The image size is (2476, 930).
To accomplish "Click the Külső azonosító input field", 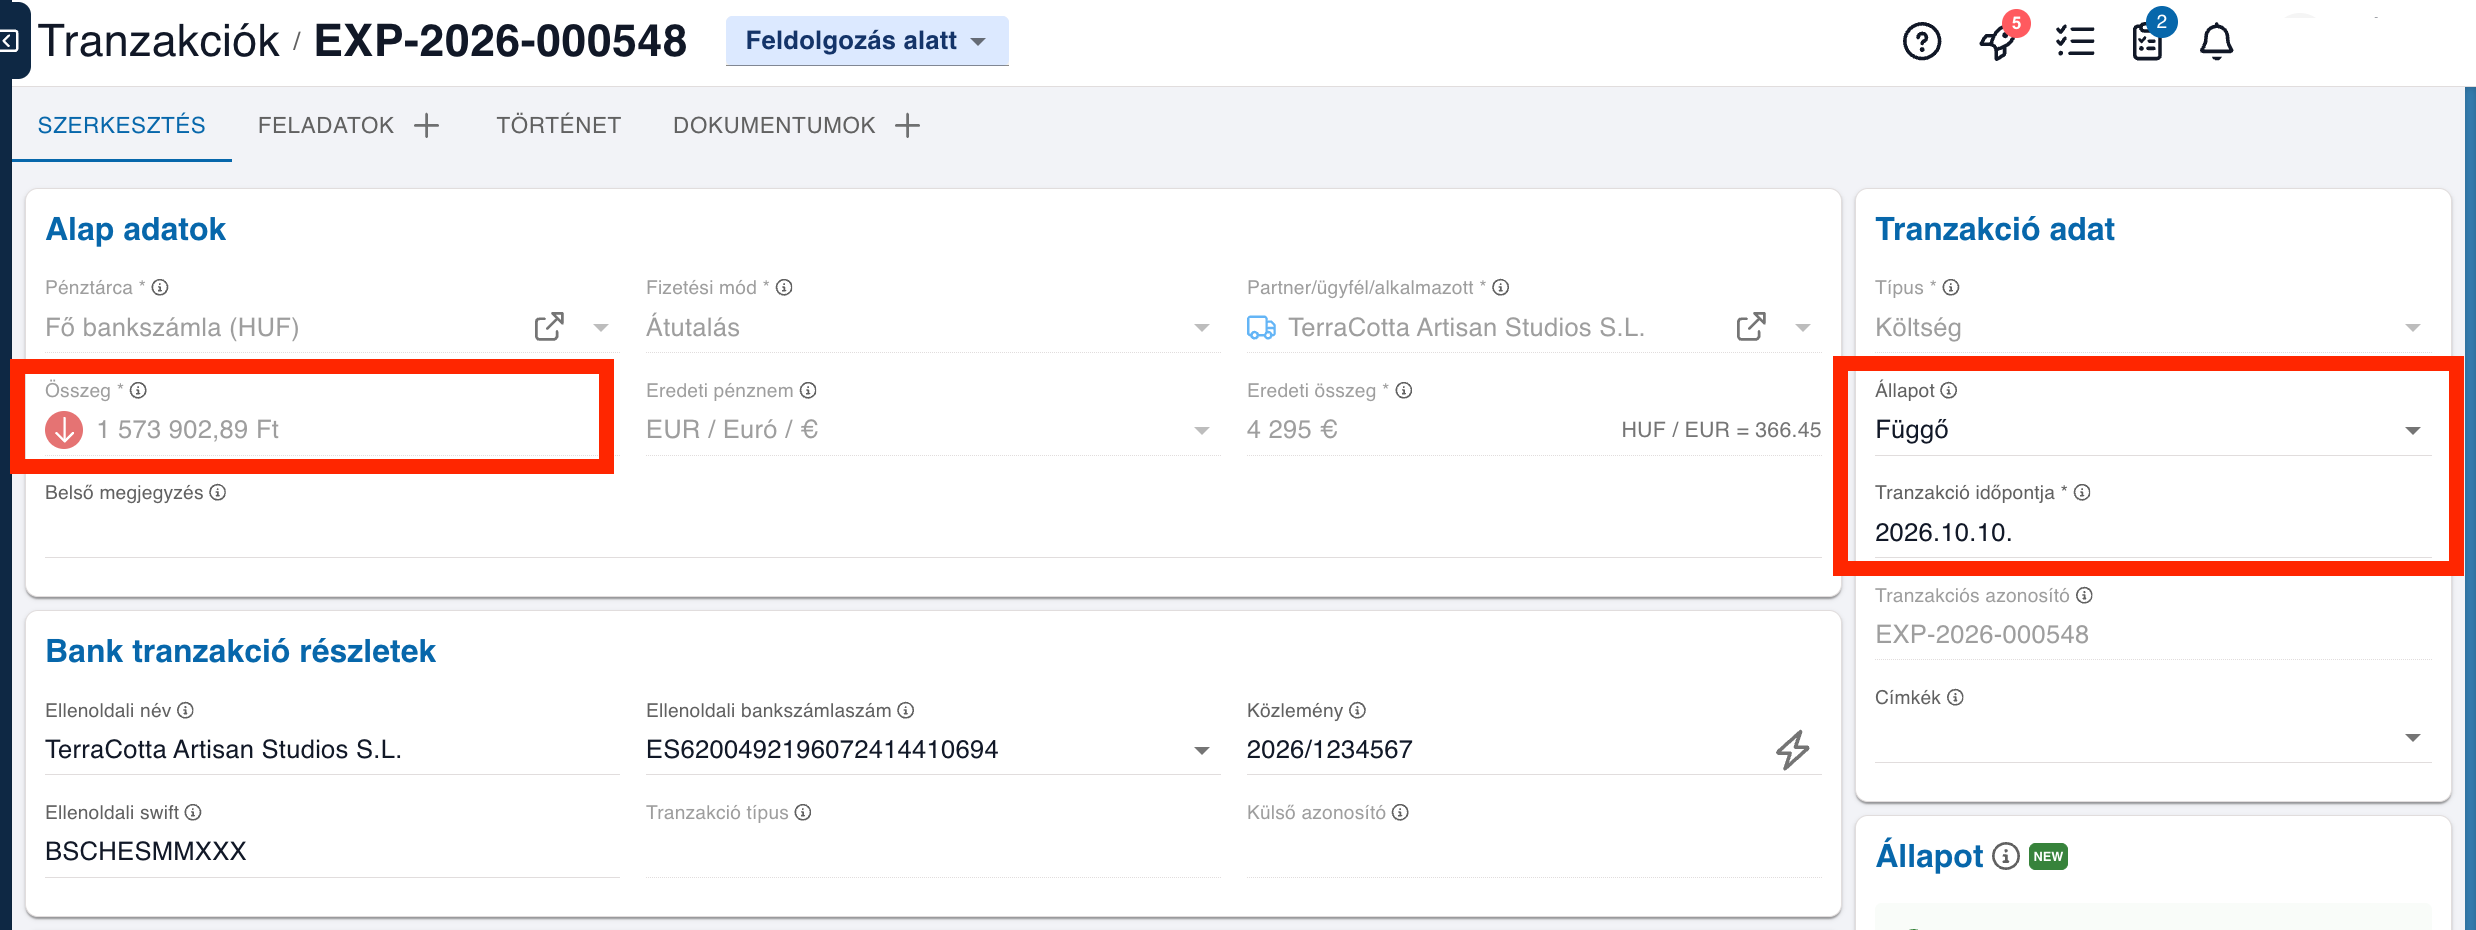I will (x=1534, y=852).
